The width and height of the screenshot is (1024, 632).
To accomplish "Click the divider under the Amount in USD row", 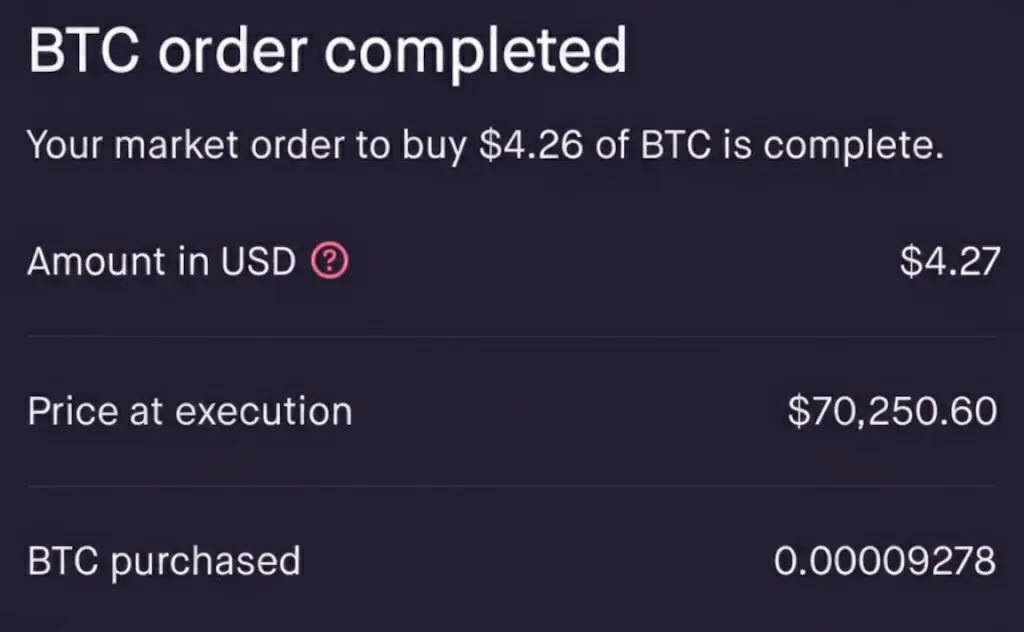I will point(512,337).
